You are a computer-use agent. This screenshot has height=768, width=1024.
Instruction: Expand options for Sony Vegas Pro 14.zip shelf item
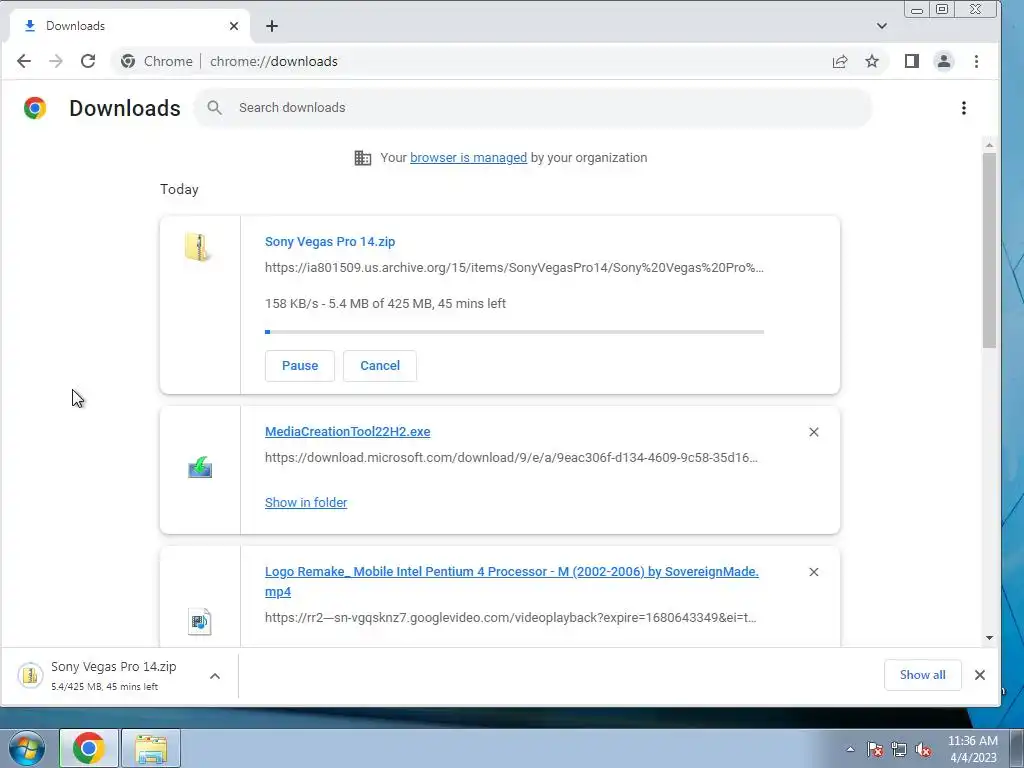(215, 676)
